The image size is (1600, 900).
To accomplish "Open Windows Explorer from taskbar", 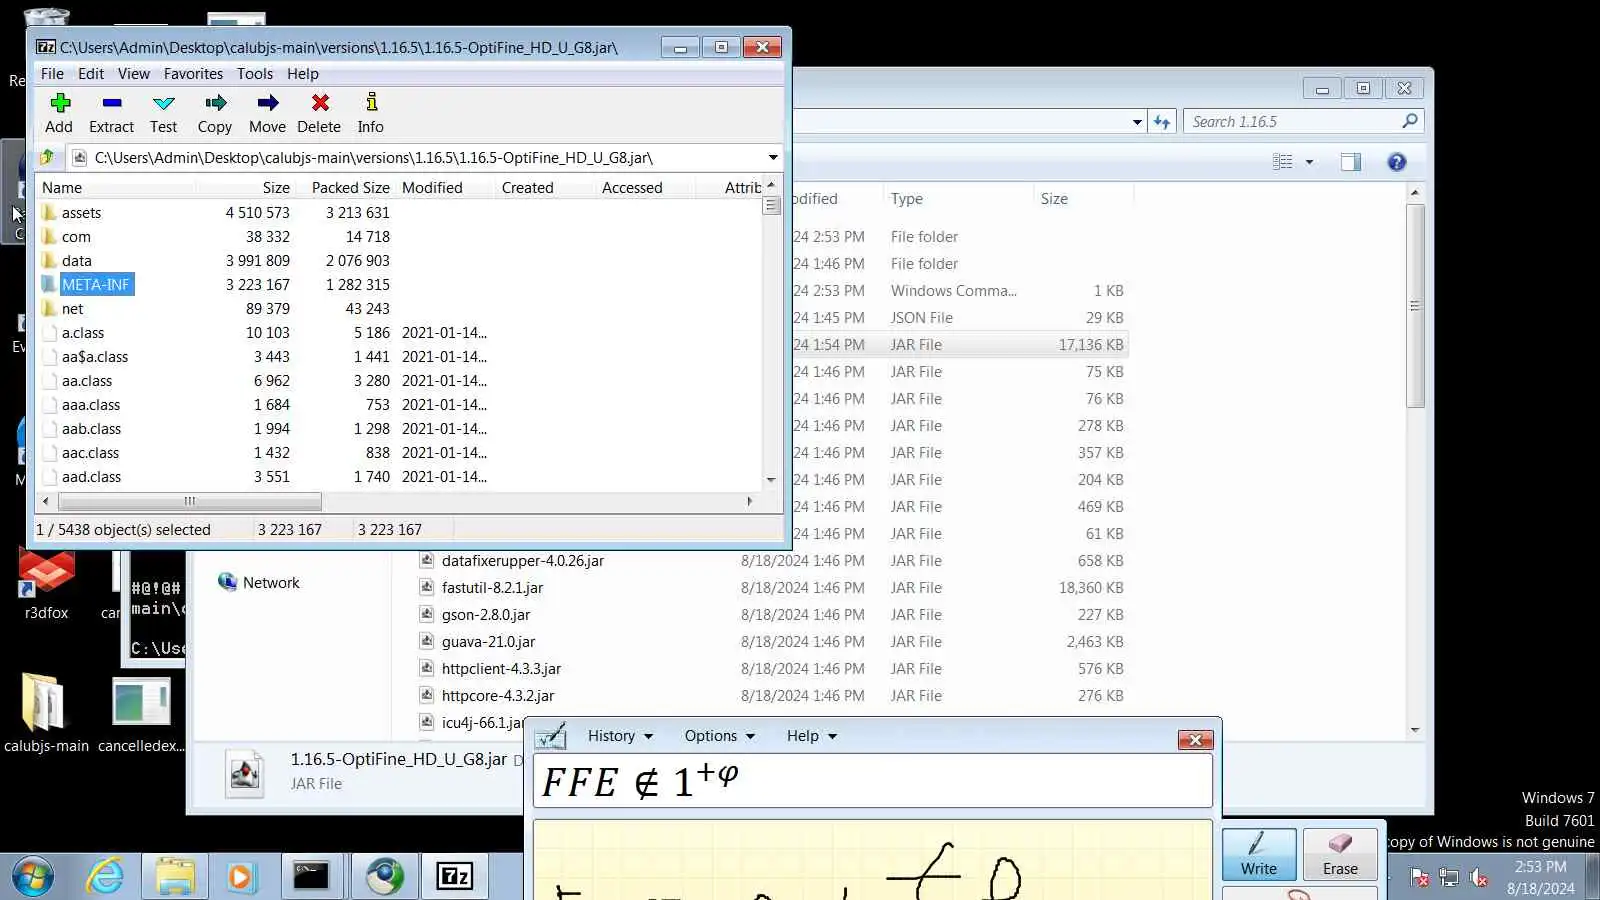I will [x=175, y=877].
